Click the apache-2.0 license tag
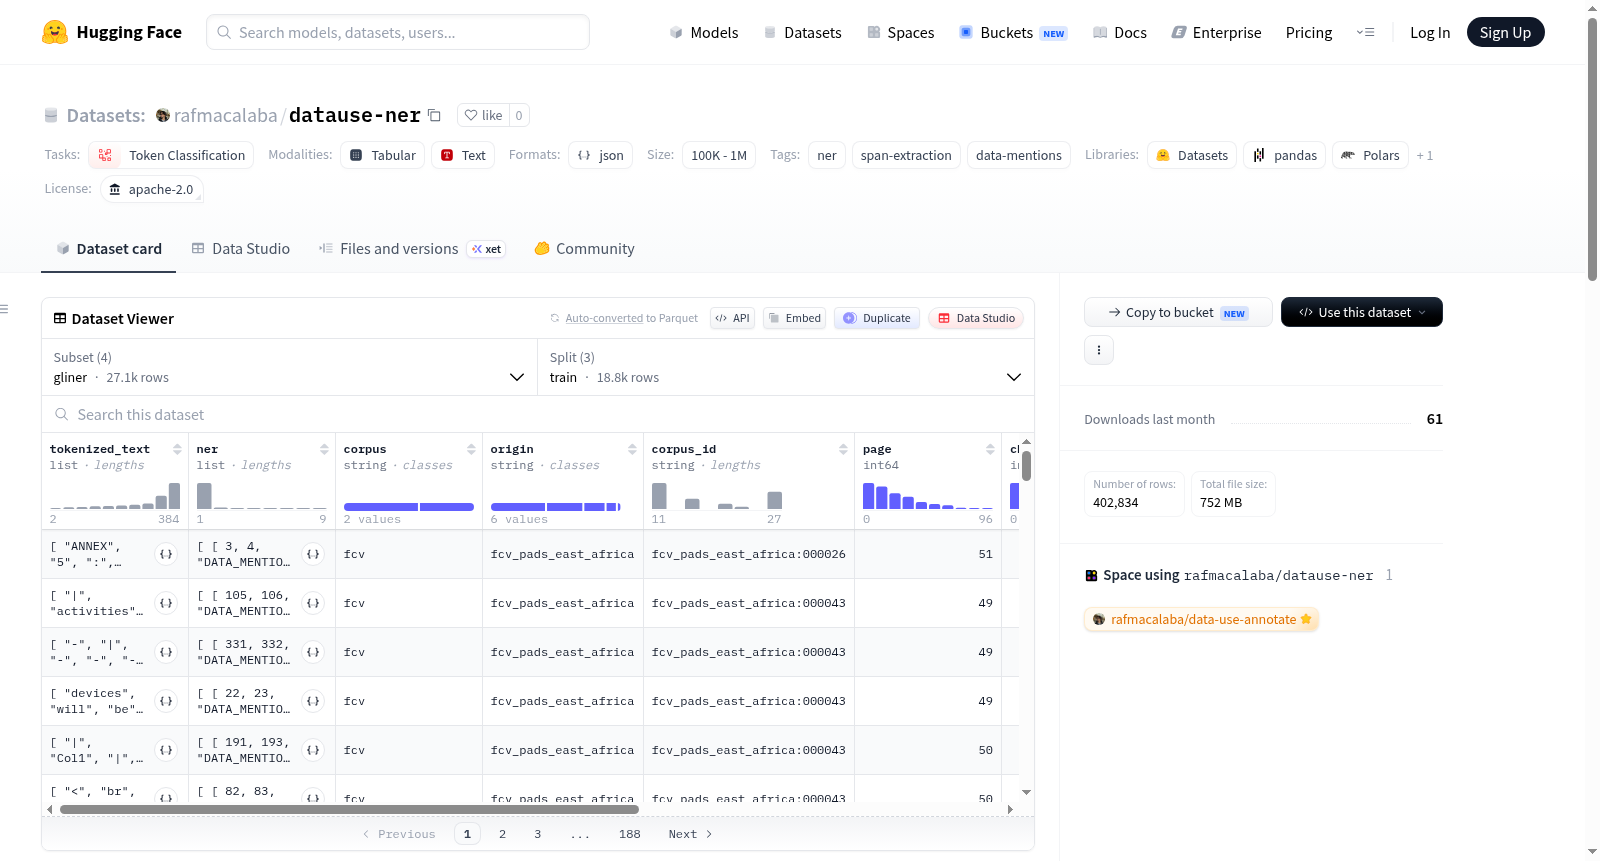Viewport: 1600px width, 861px height. (x=152, y=189)
